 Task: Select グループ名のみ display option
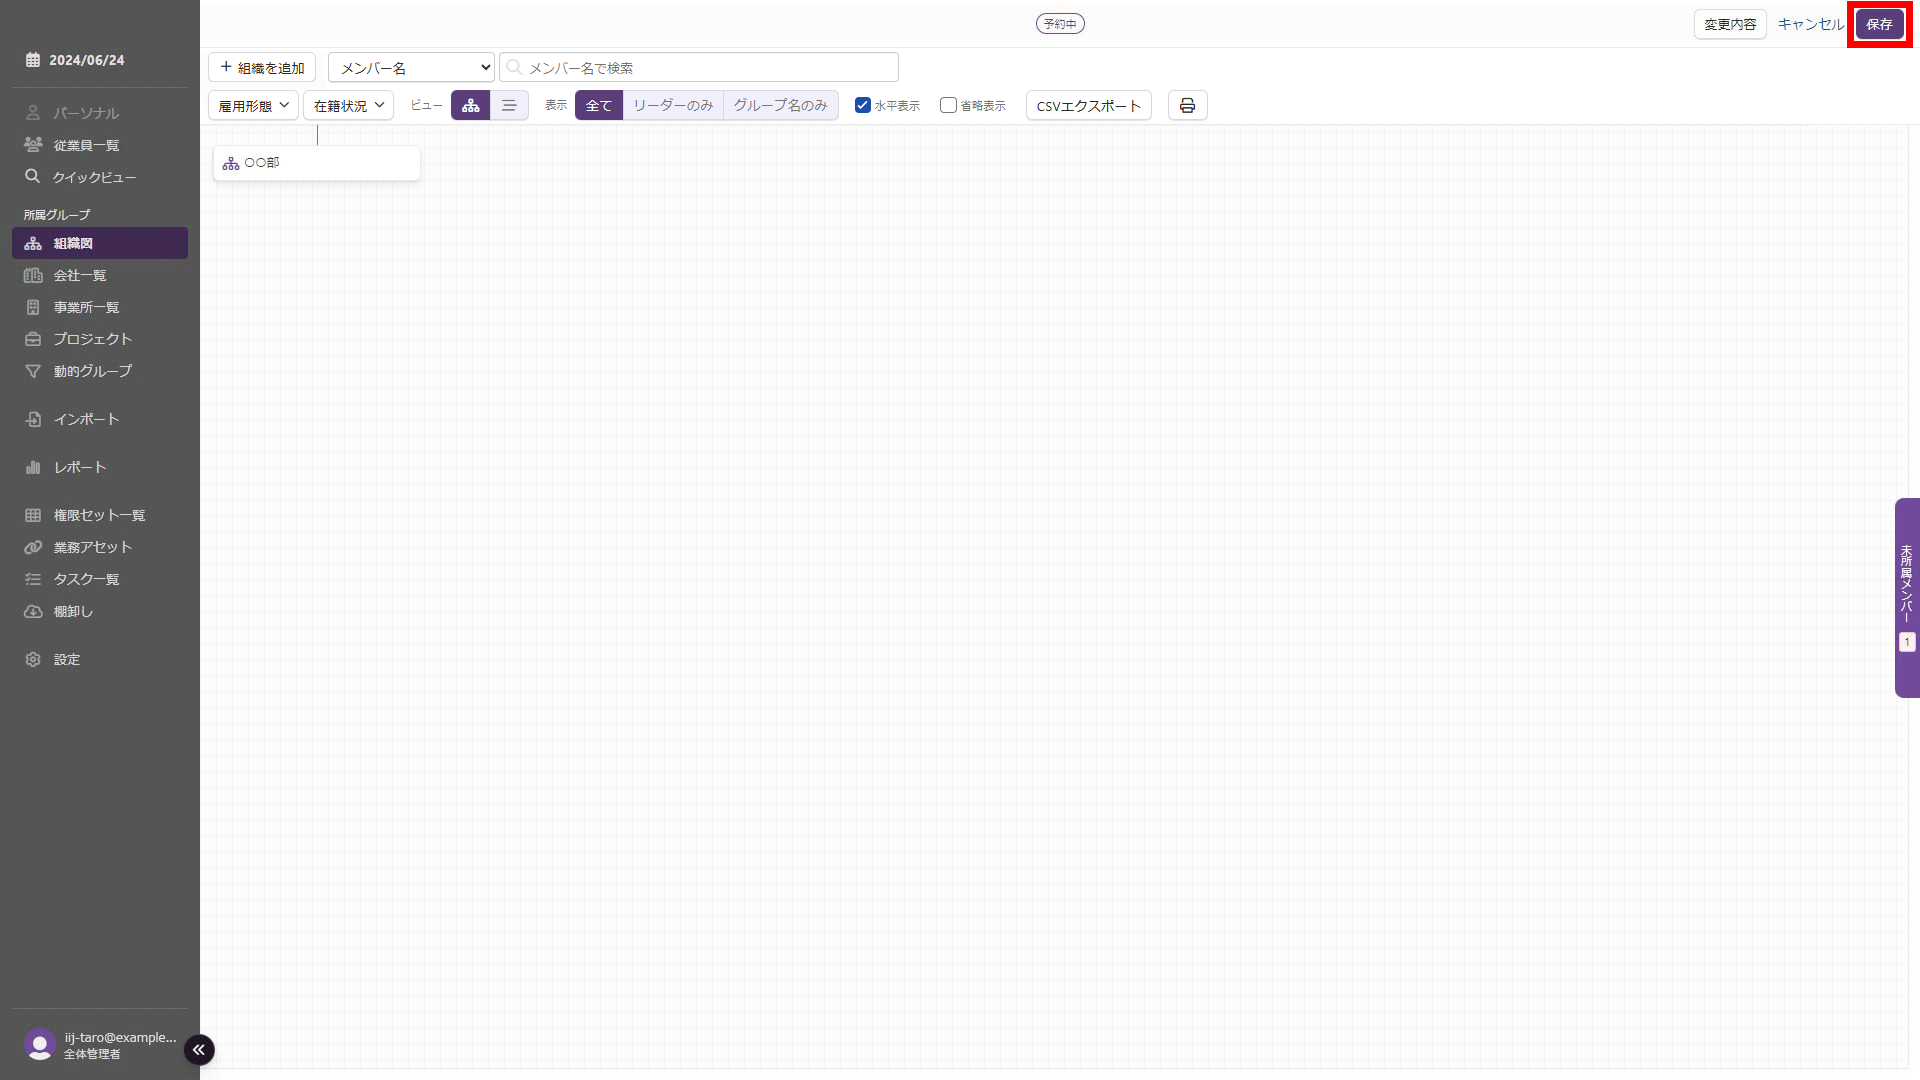point(781,105)
